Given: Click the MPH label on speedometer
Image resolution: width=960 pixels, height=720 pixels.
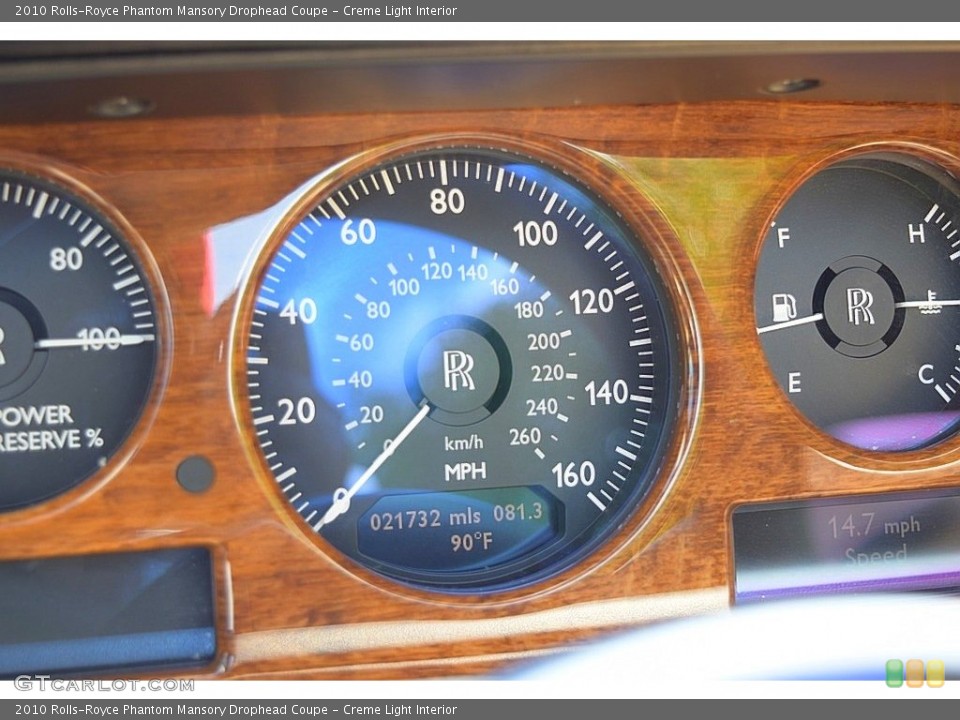Looking at the screenshot, I should (465, 471).
